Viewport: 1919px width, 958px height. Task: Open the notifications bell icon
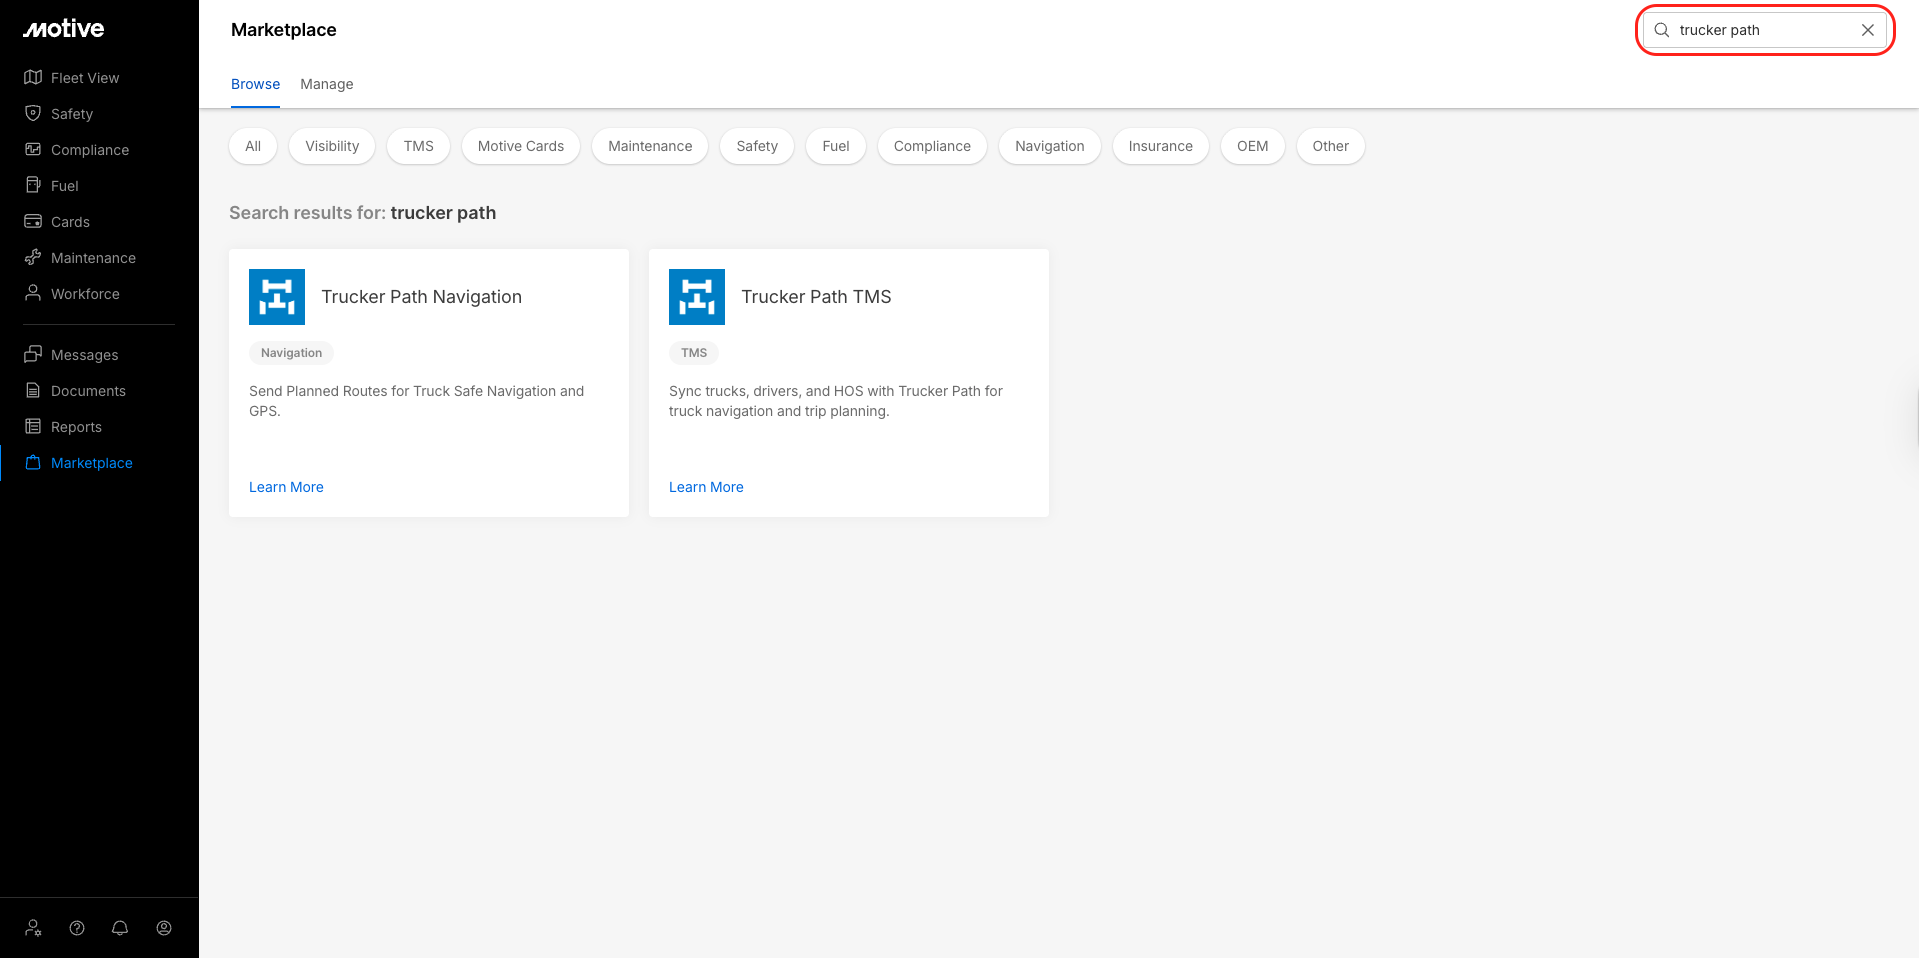(120, 928)
